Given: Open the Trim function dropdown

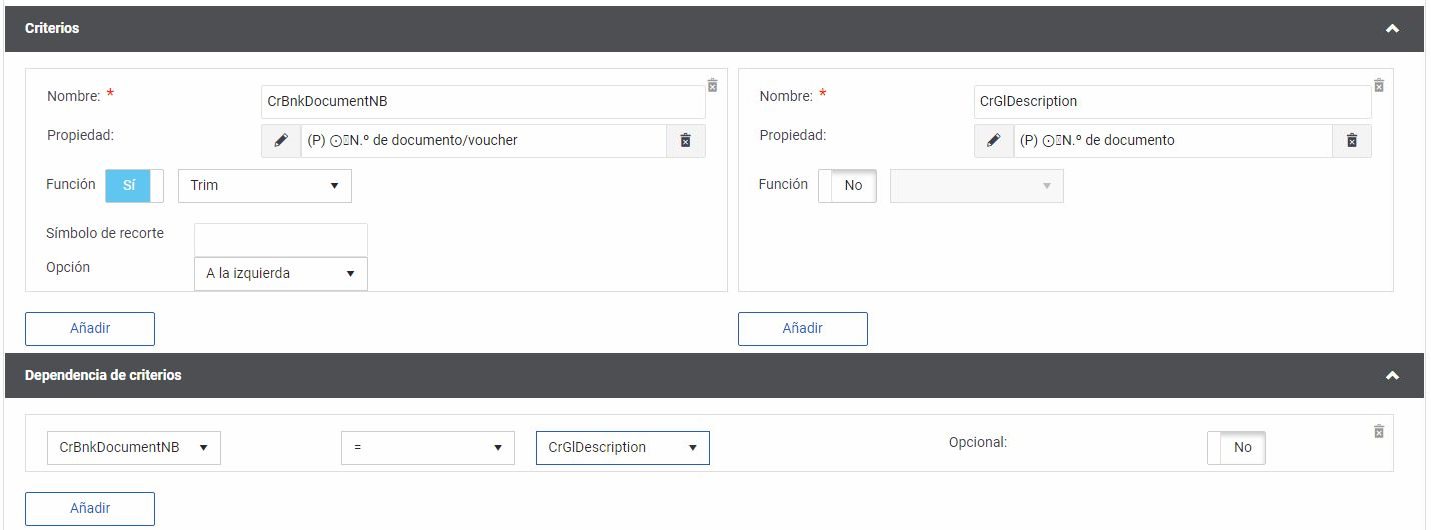Looking at the screenshot, I should (x=265, y=186).
